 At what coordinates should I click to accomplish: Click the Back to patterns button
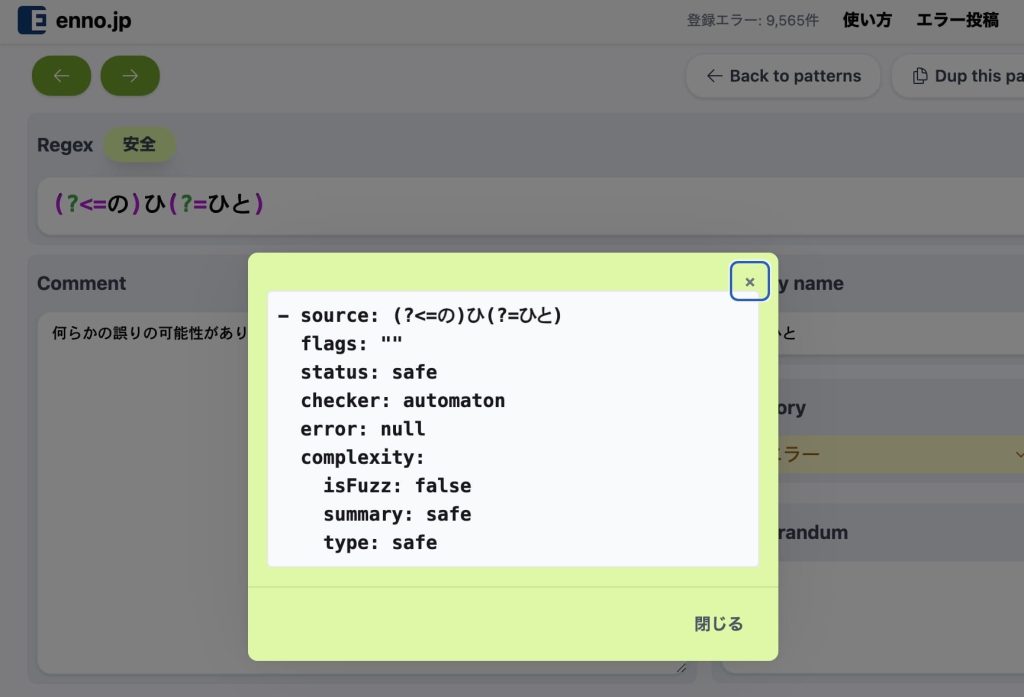pos(783,76)
